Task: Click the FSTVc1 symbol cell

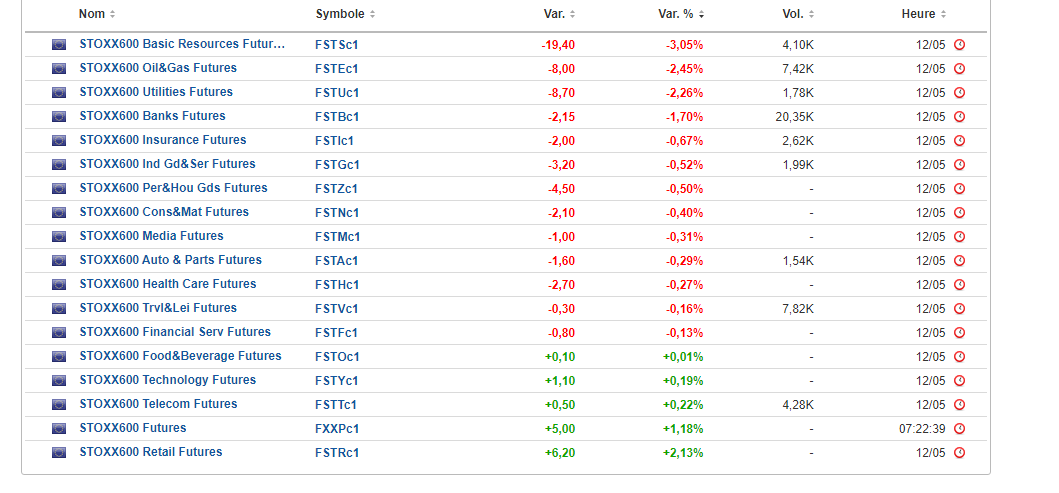Action: click(x=337, y=309)
